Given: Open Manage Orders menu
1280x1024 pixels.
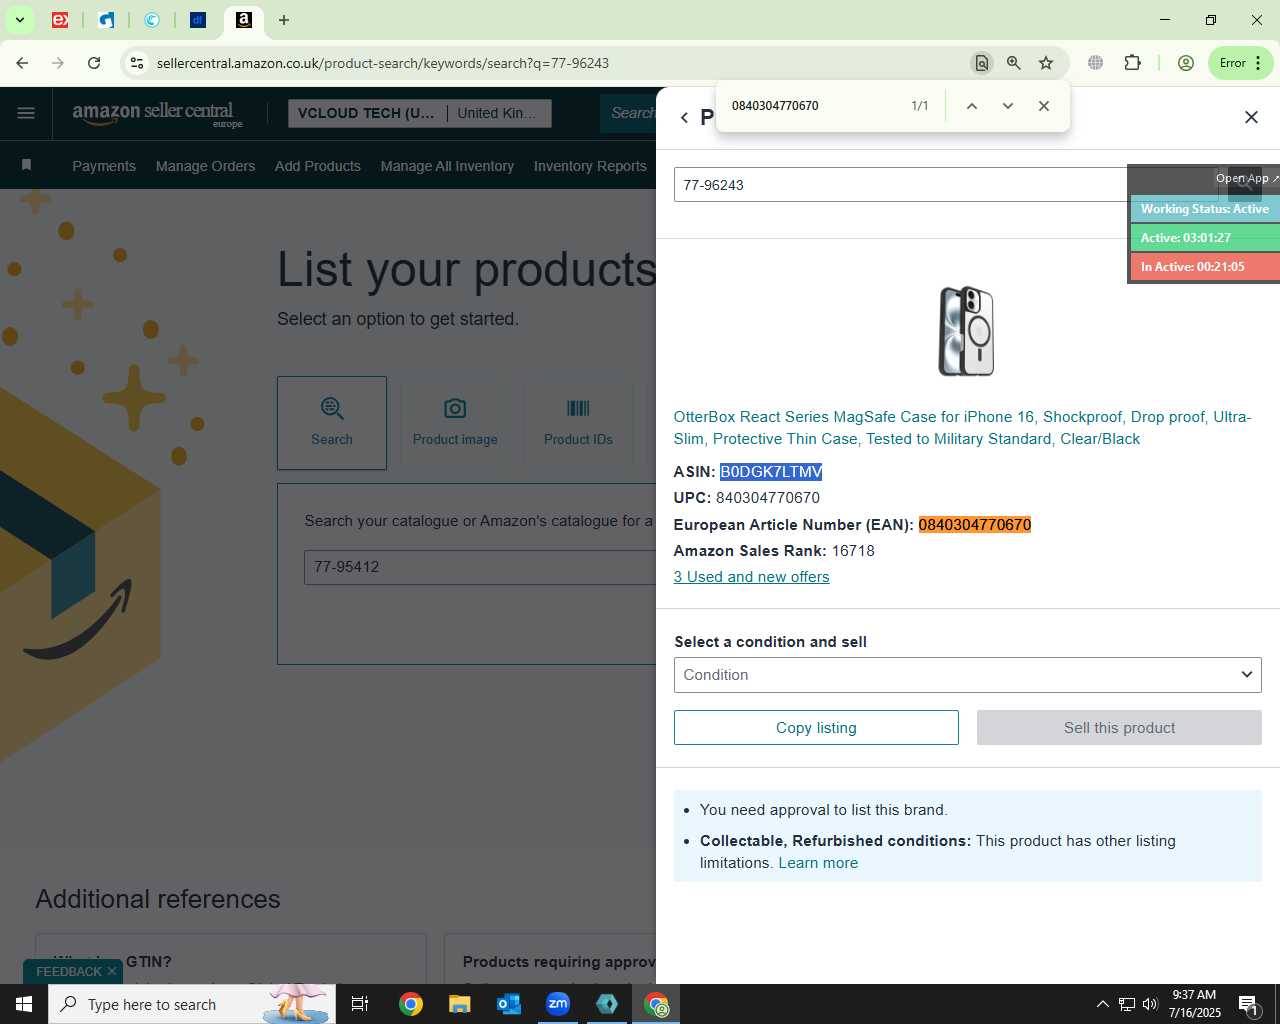Looking at the screenshot, I should (205, 166).
